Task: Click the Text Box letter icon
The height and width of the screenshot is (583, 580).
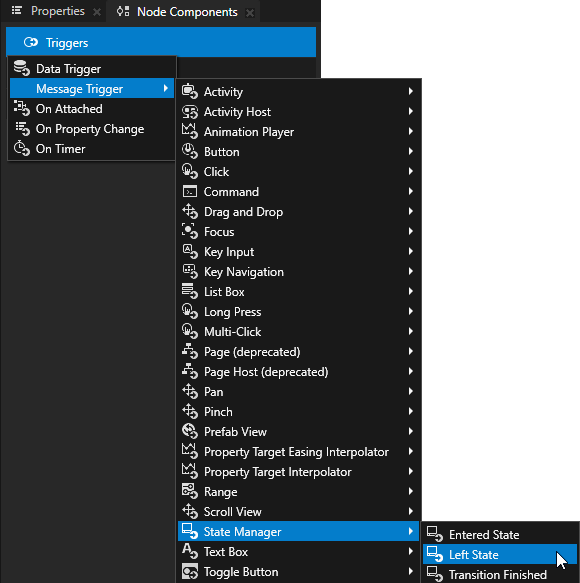Action: pyautogui.click(x=190, y=551)
